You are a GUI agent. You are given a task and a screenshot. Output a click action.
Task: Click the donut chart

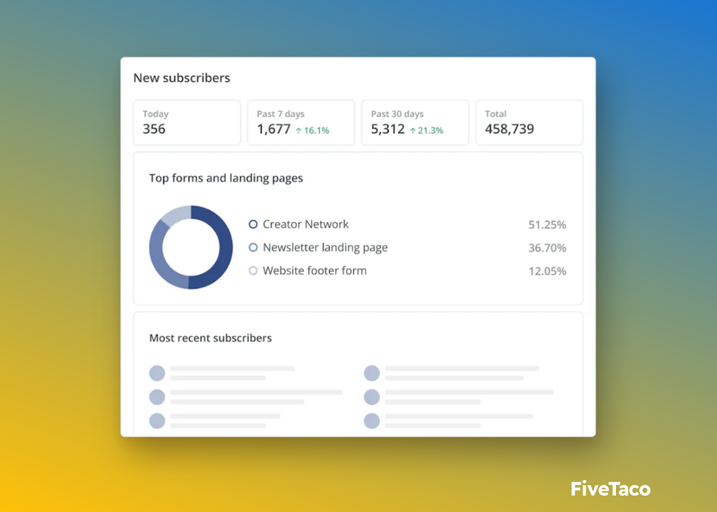click(191, 247)
